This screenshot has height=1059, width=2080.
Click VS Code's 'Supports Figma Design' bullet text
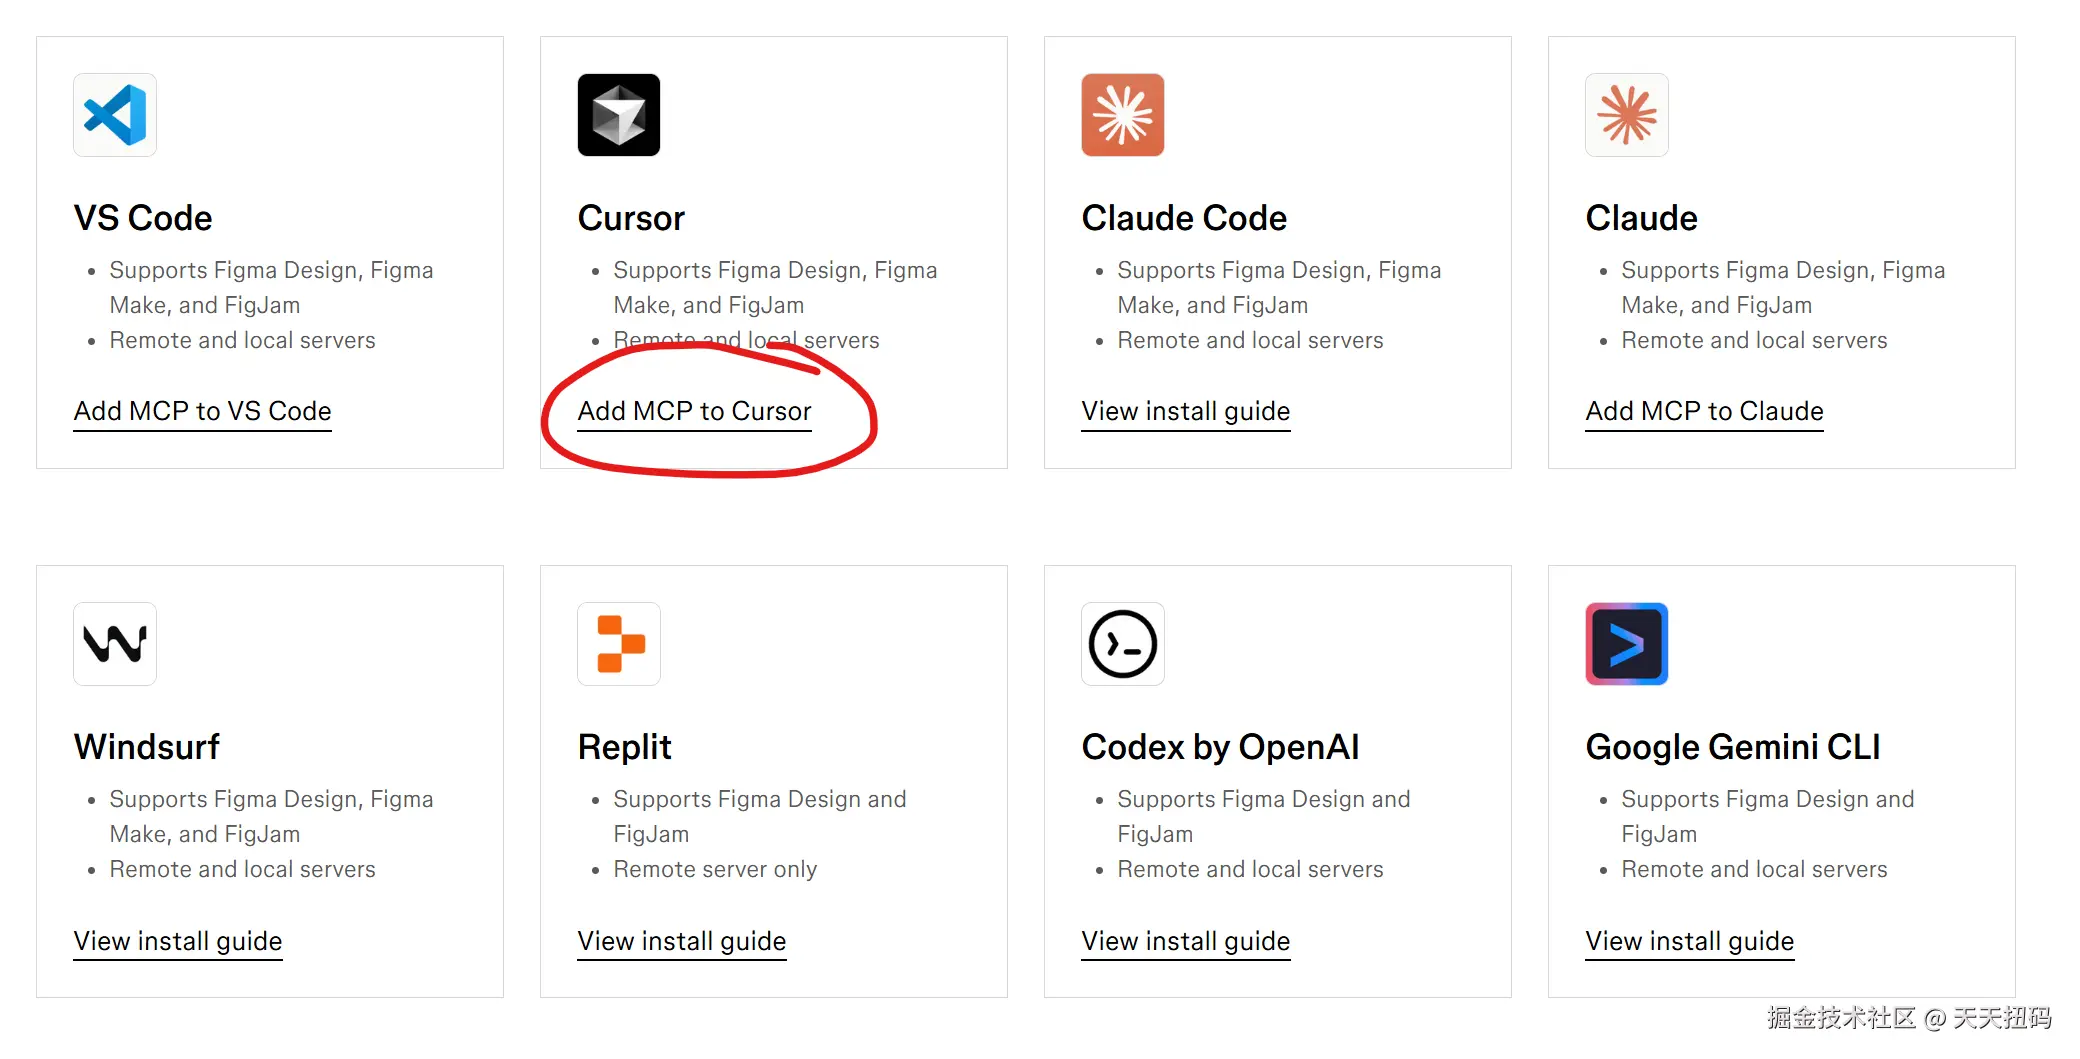pos(272,288)
